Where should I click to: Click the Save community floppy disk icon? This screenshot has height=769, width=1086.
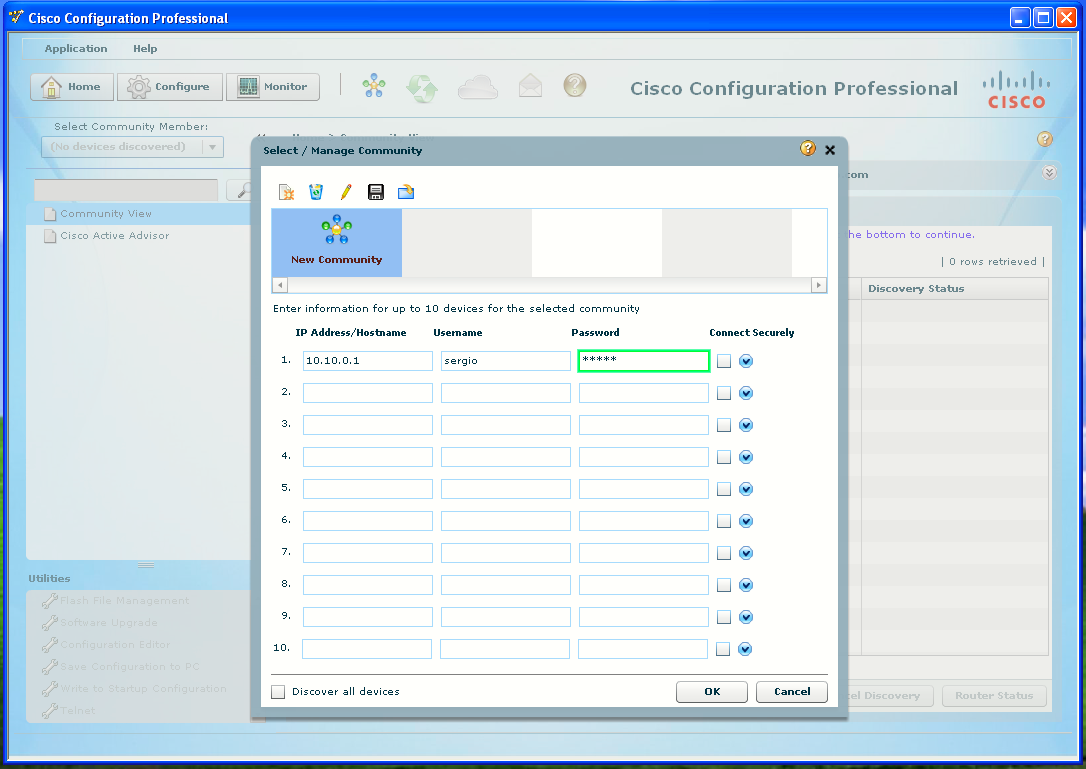[376, 192]
